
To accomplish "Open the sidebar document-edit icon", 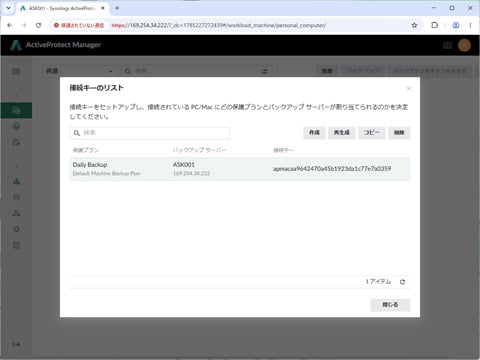I will [16, 143].
